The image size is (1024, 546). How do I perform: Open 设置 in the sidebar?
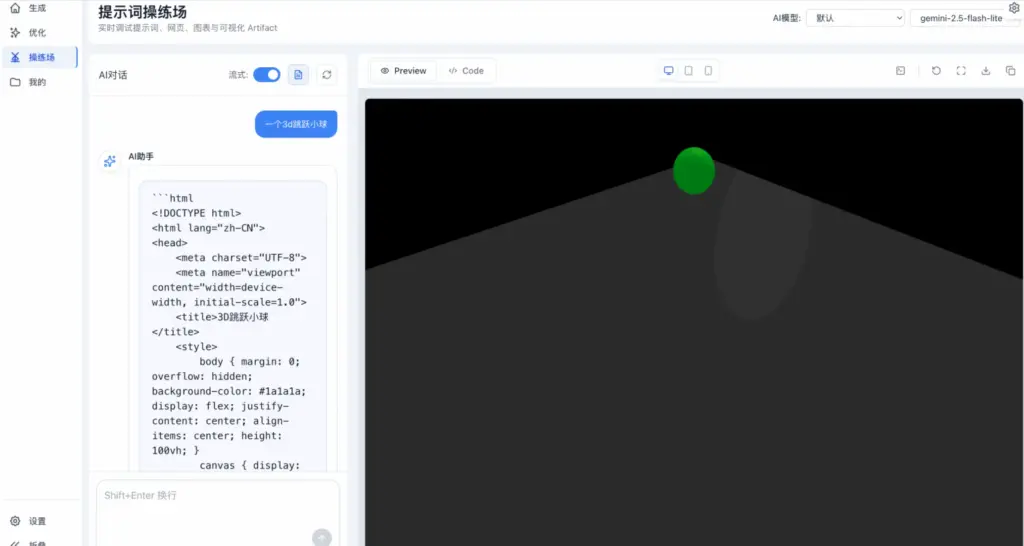pos(37,521)
